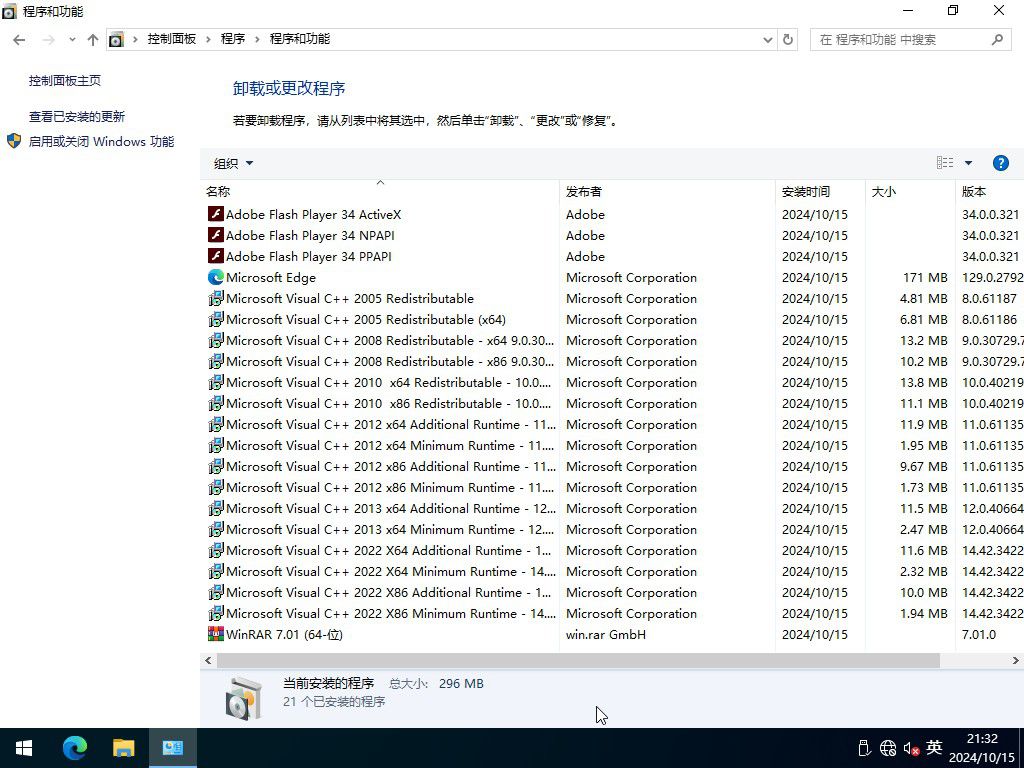Open Microsoft Edge from the taskbar
The width and height of the screenshot is (1024, 768).
(x=75, y=747)
